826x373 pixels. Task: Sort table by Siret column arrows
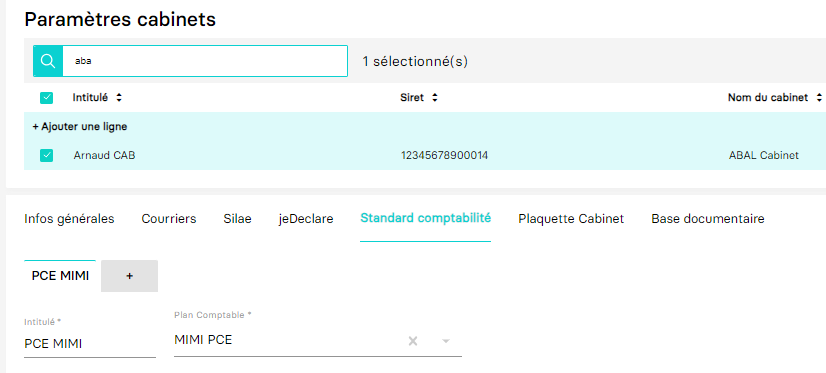pyautogui.click(x=435, y=97)
